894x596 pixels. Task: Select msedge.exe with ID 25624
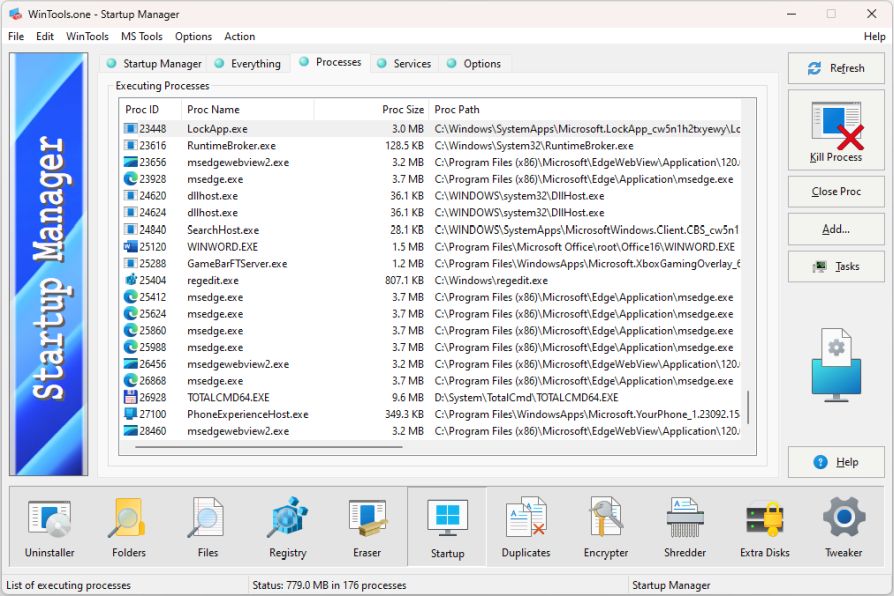click(x=430, y=314)
